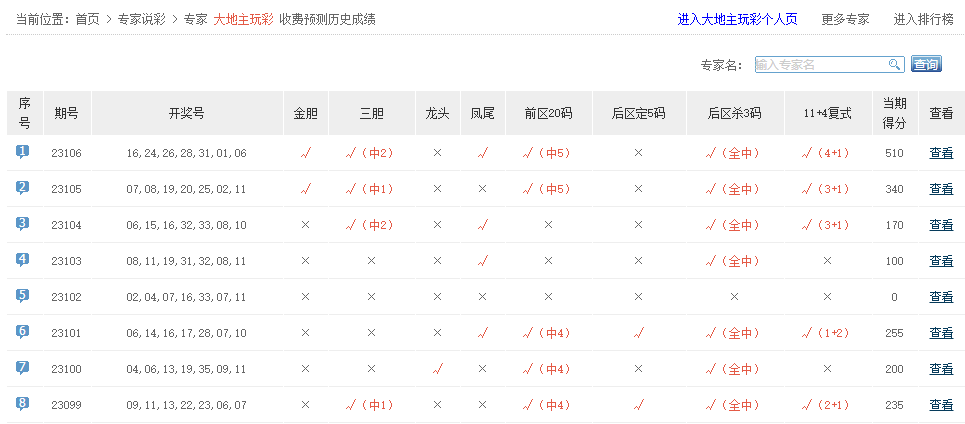Click the rank 6 number badge
This screenshot has height=424, width=965.
point(22,332)
